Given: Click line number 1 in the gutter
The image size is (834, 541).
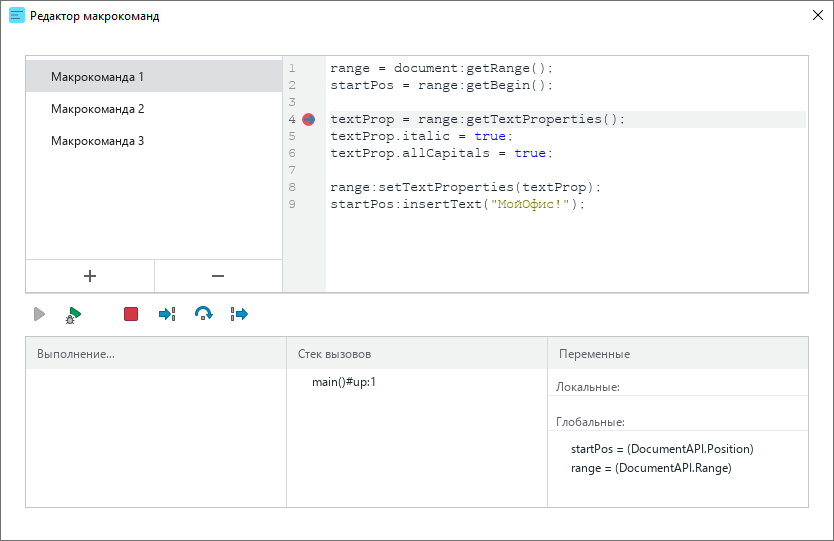Looking at the screenshot, I should point(292,68).
